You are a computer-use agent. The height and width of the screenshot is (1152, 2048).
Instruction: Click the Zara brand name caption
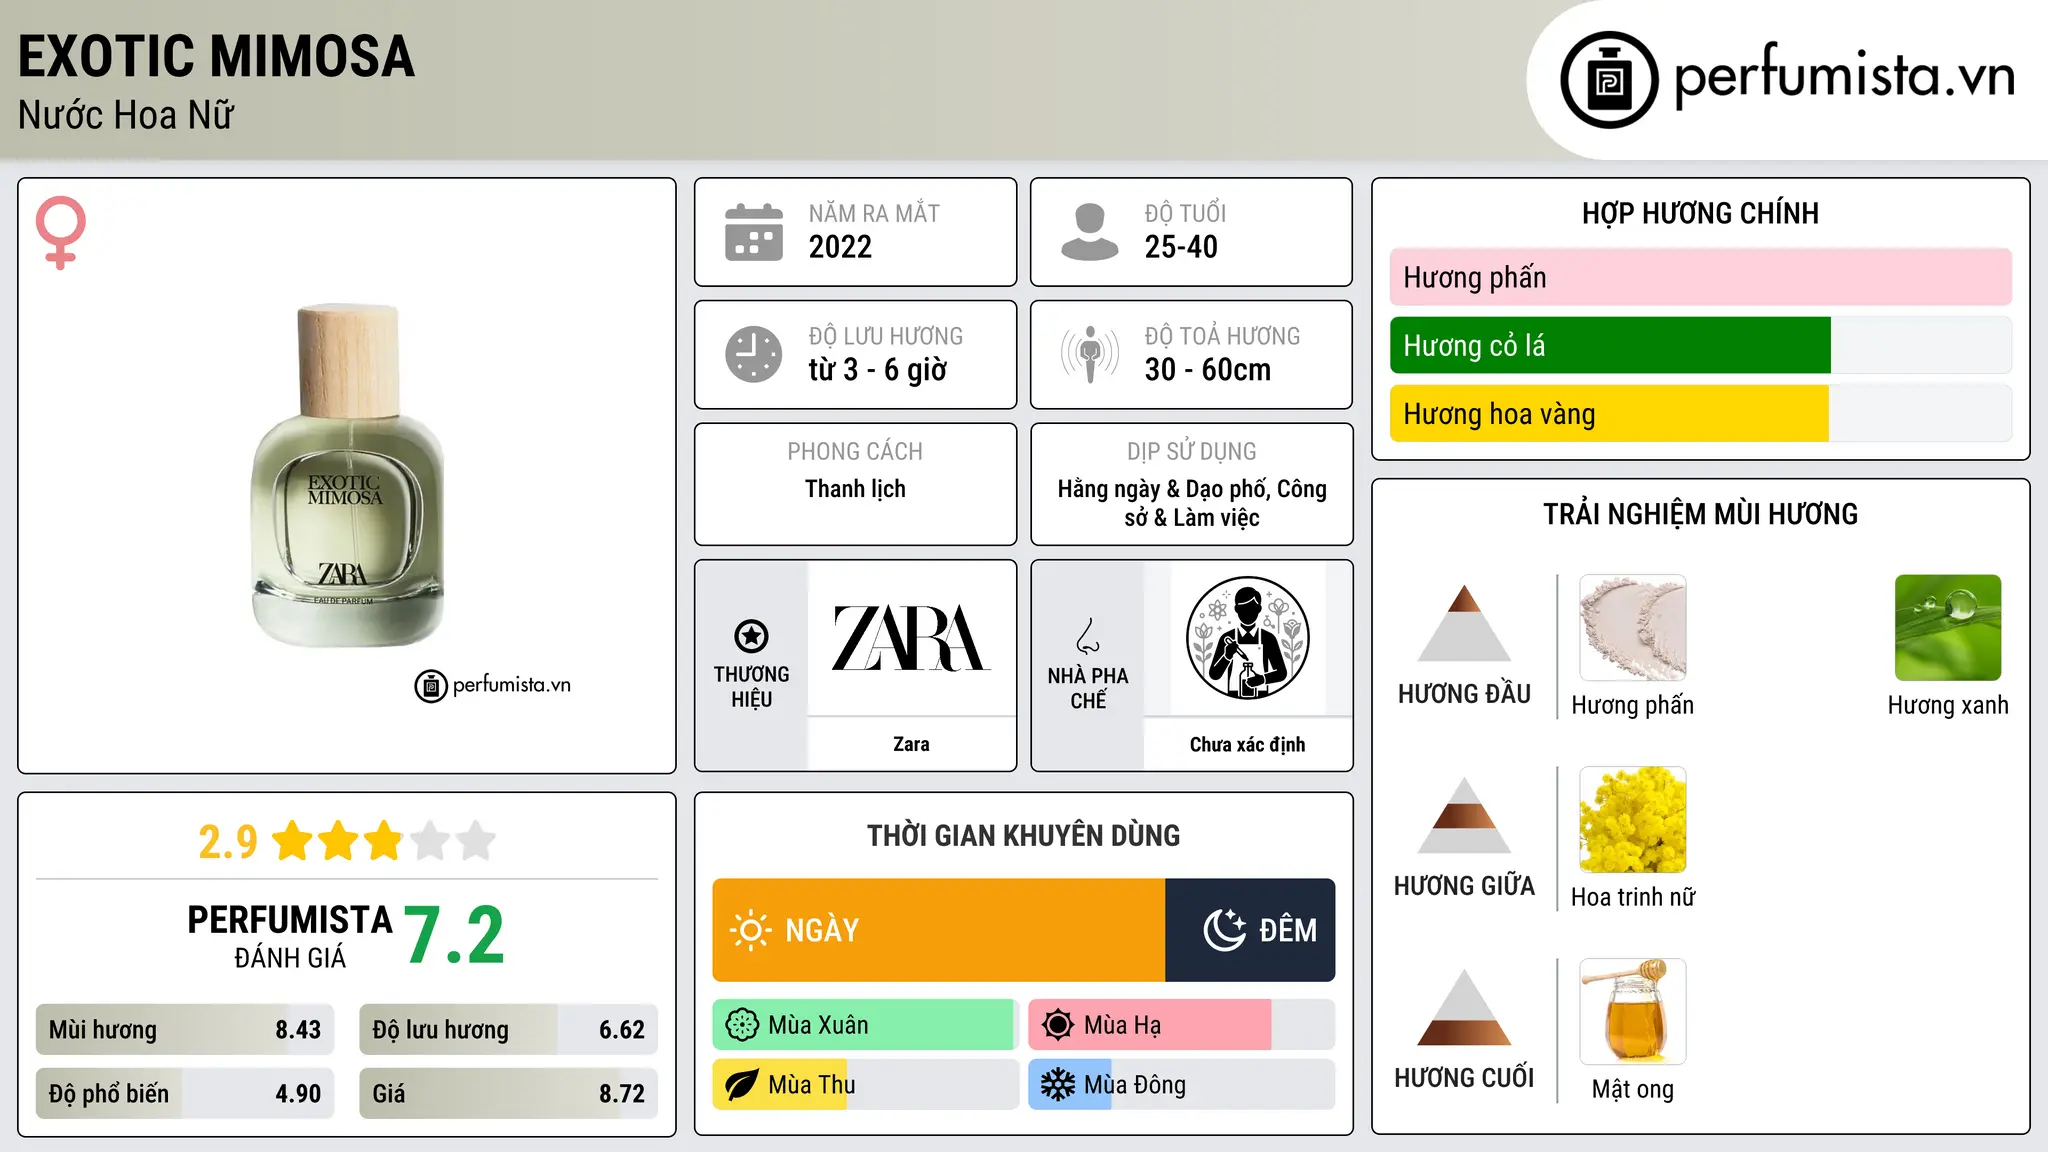coord(911,744)
